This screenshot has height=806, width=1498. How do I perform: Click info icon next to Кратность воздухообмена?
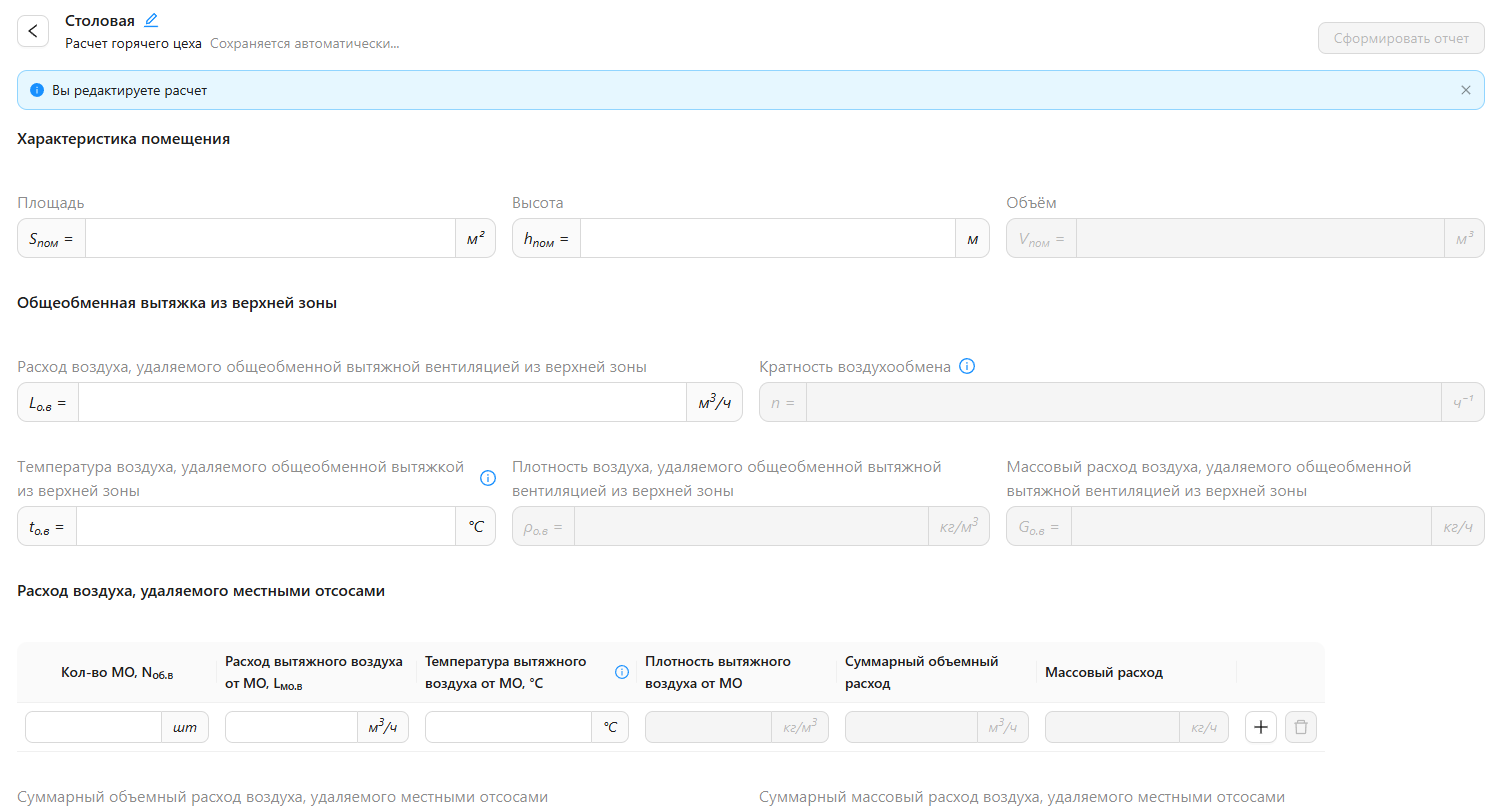[966, 366]
